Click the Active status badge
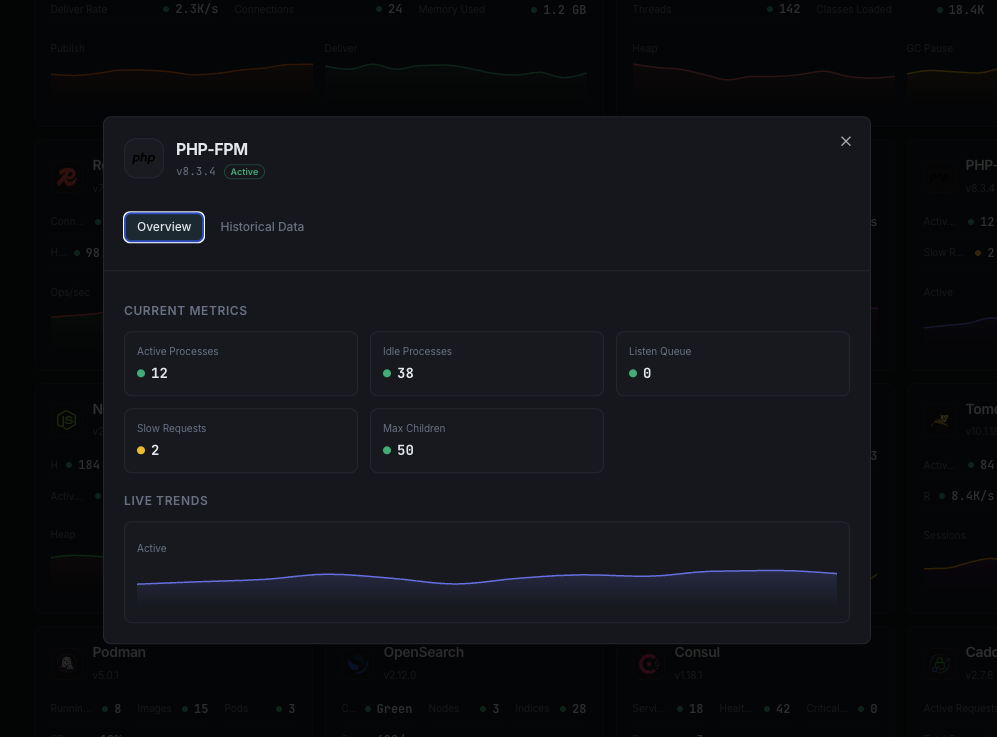The width and height of the screenshot is (997, 737). click(x=244, y=171)
